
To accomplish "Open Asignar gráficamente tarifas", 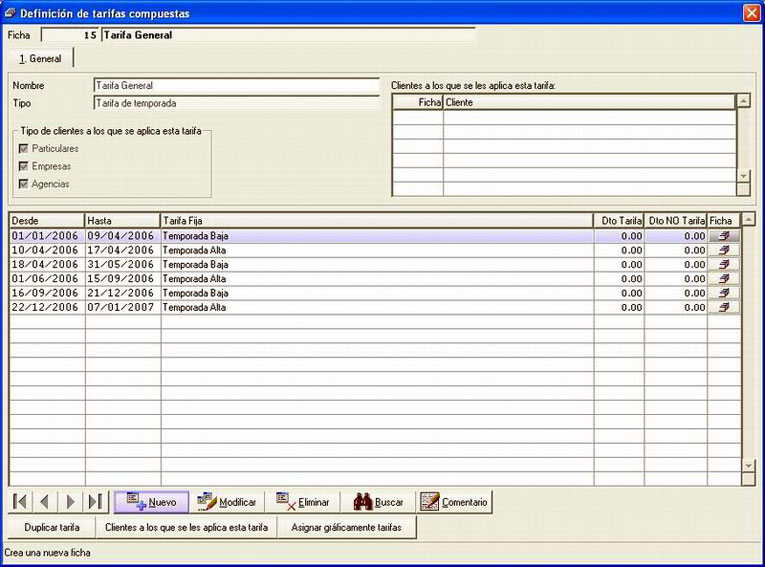I will (346, 527).
